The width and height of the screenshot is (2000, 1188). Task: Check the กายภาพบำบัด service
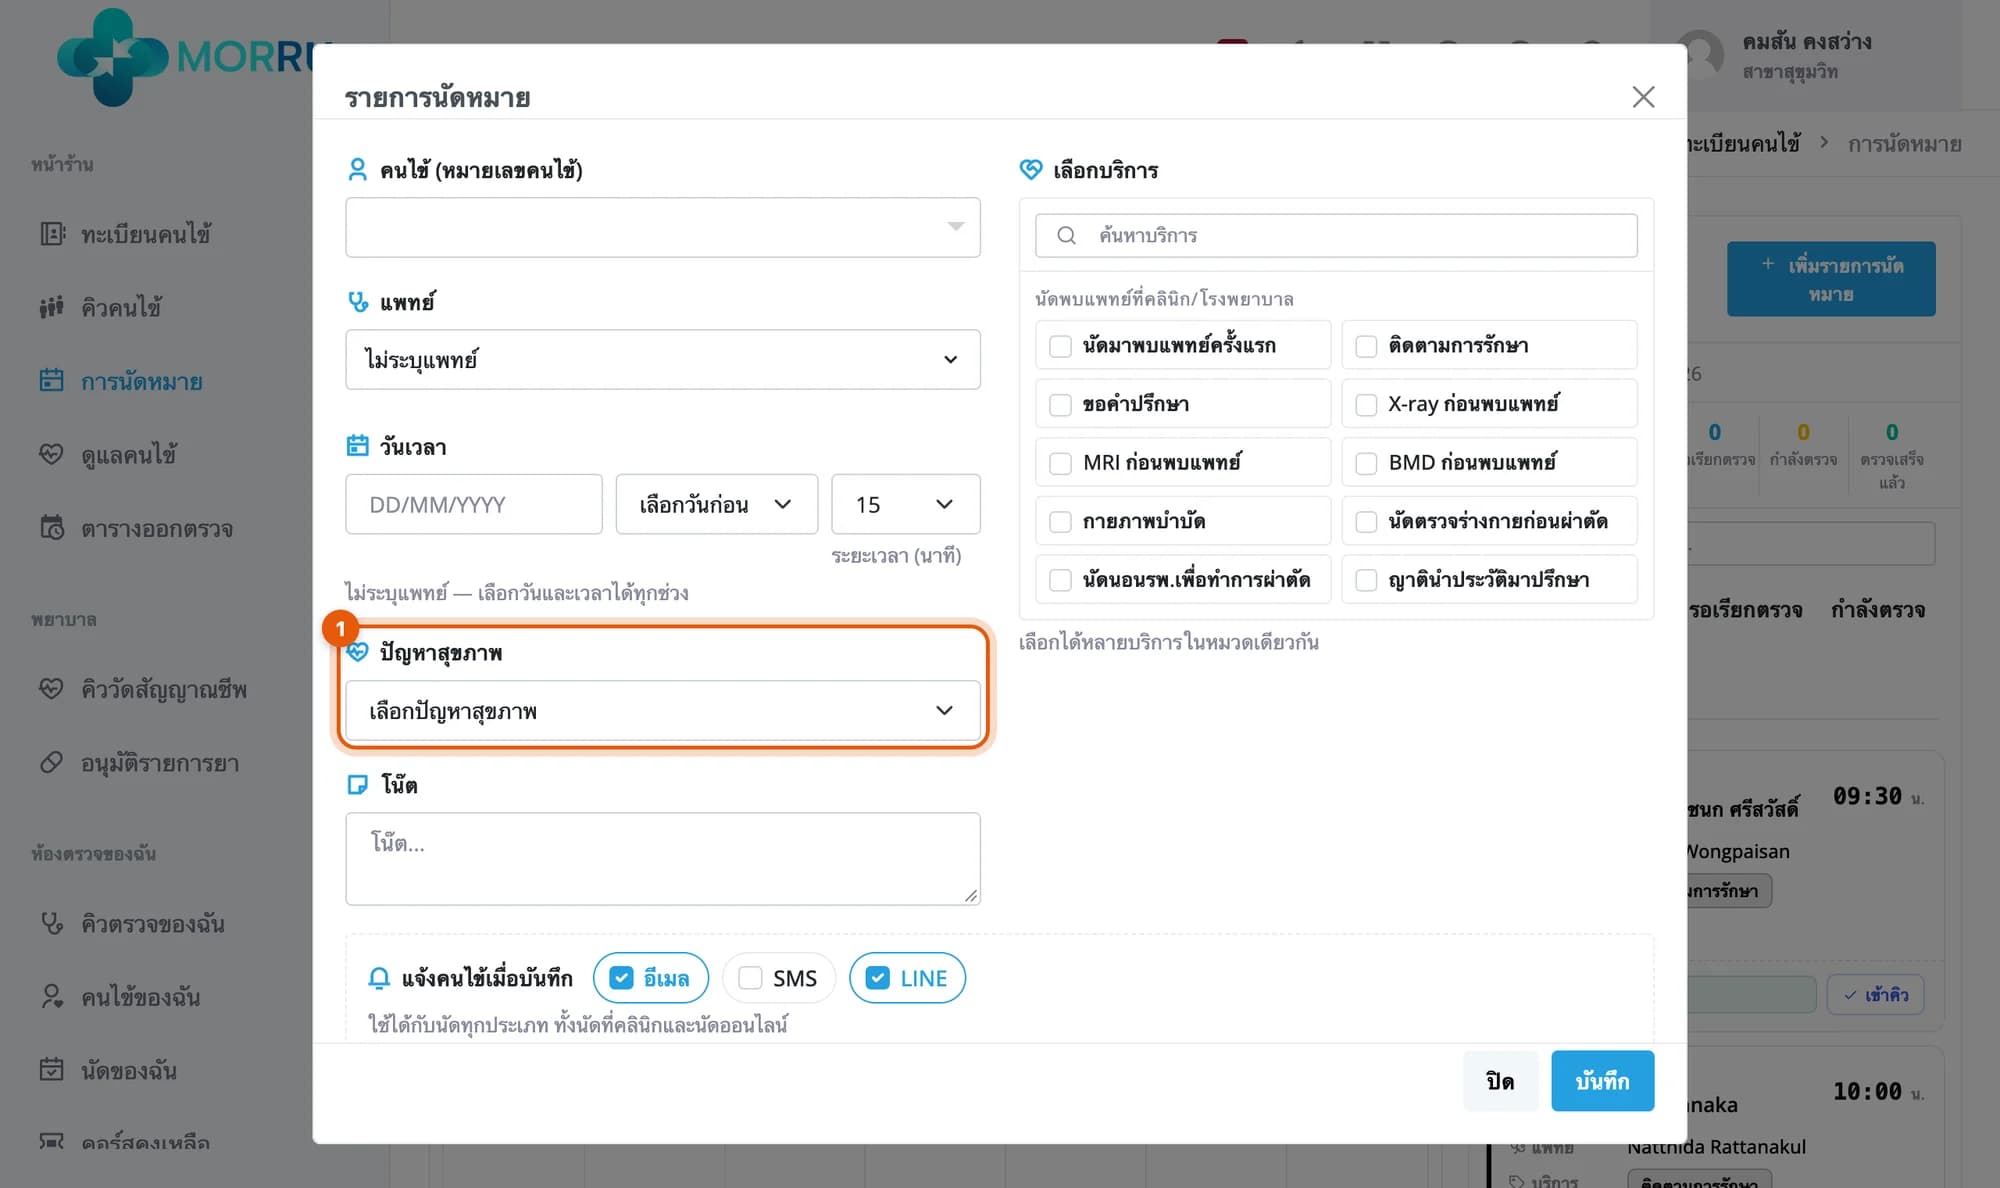pyautogui.click(x=1060, y=522)
